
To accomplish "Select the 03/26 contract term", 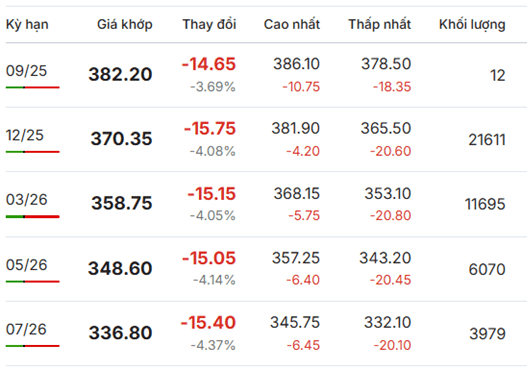I will 27,200.
